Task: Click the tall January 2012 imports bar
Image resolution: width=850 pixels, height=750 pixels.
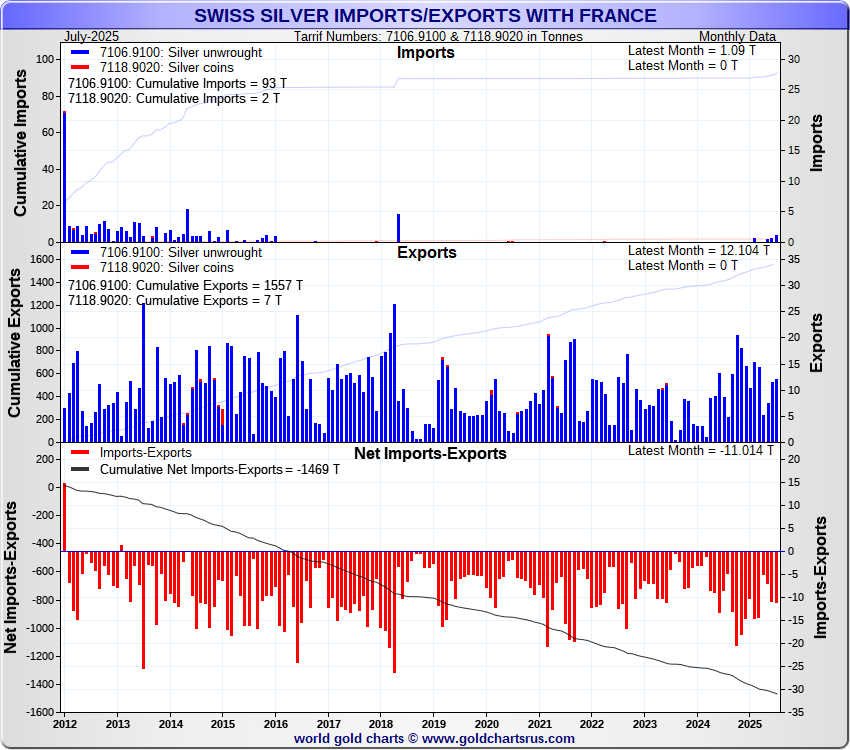Action: 65,177
